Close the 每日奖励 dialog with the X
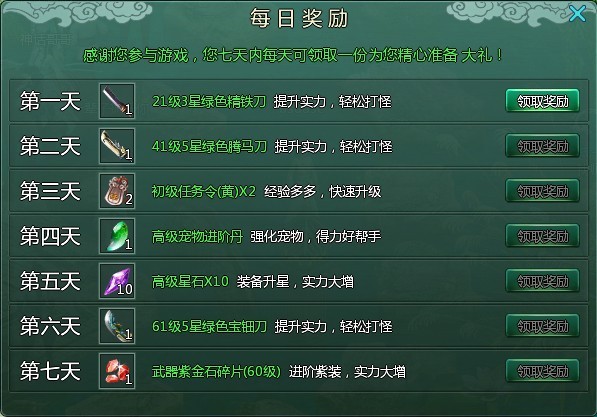Screen dimensions: 597x417 pos(578,14)
